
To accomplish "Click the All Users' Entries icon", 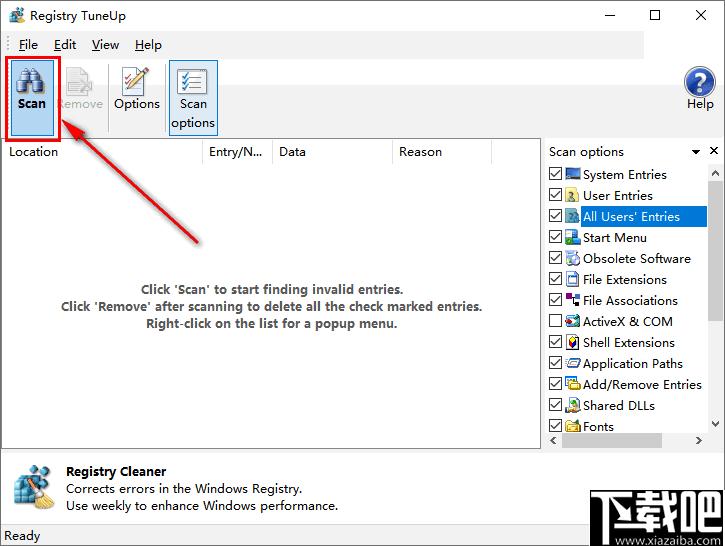I will pos(572,216).
